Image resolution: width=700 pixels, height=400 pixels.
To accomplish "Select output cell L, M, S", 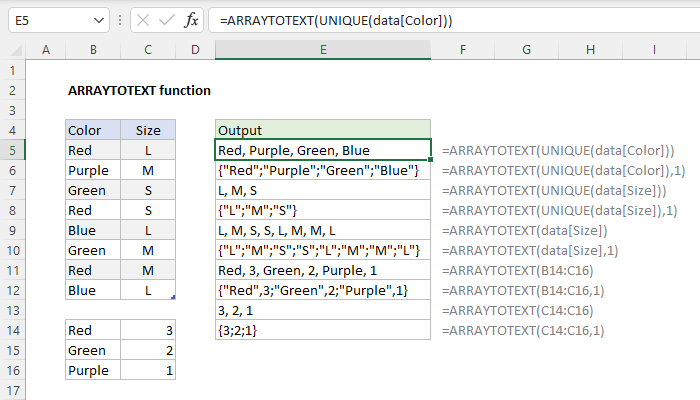I will [323, 191].
